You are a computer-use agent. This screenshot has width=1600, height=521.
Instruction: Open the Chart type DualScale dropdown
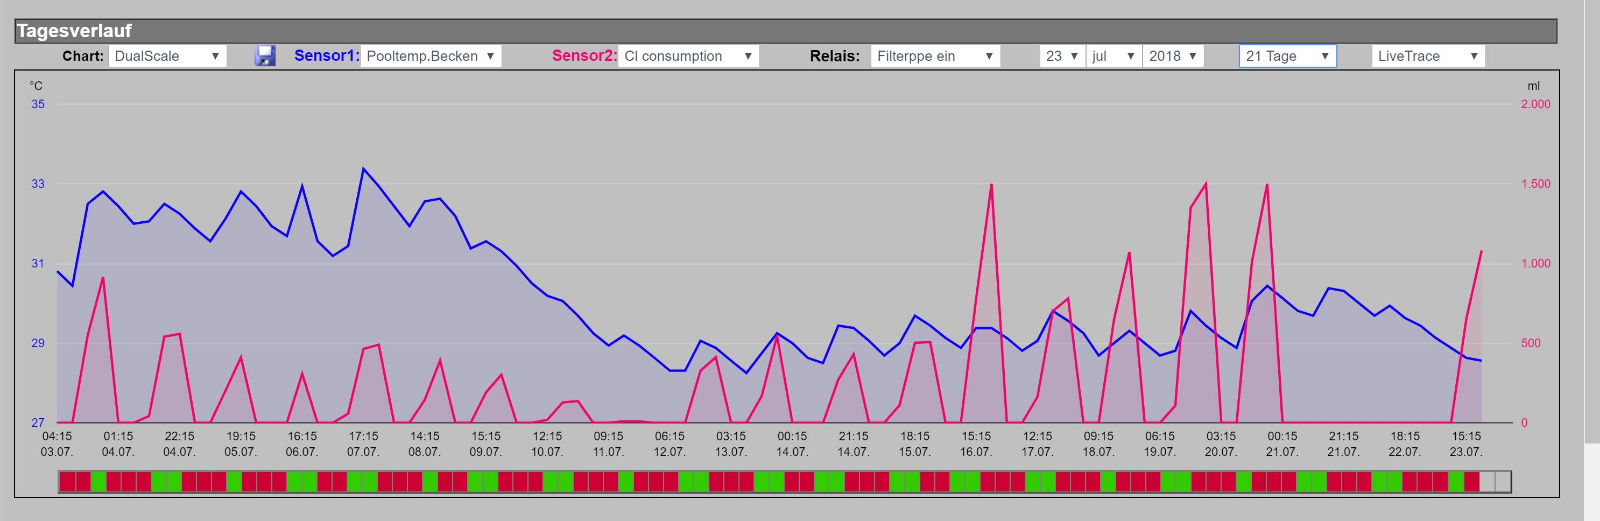click(168, 56)
